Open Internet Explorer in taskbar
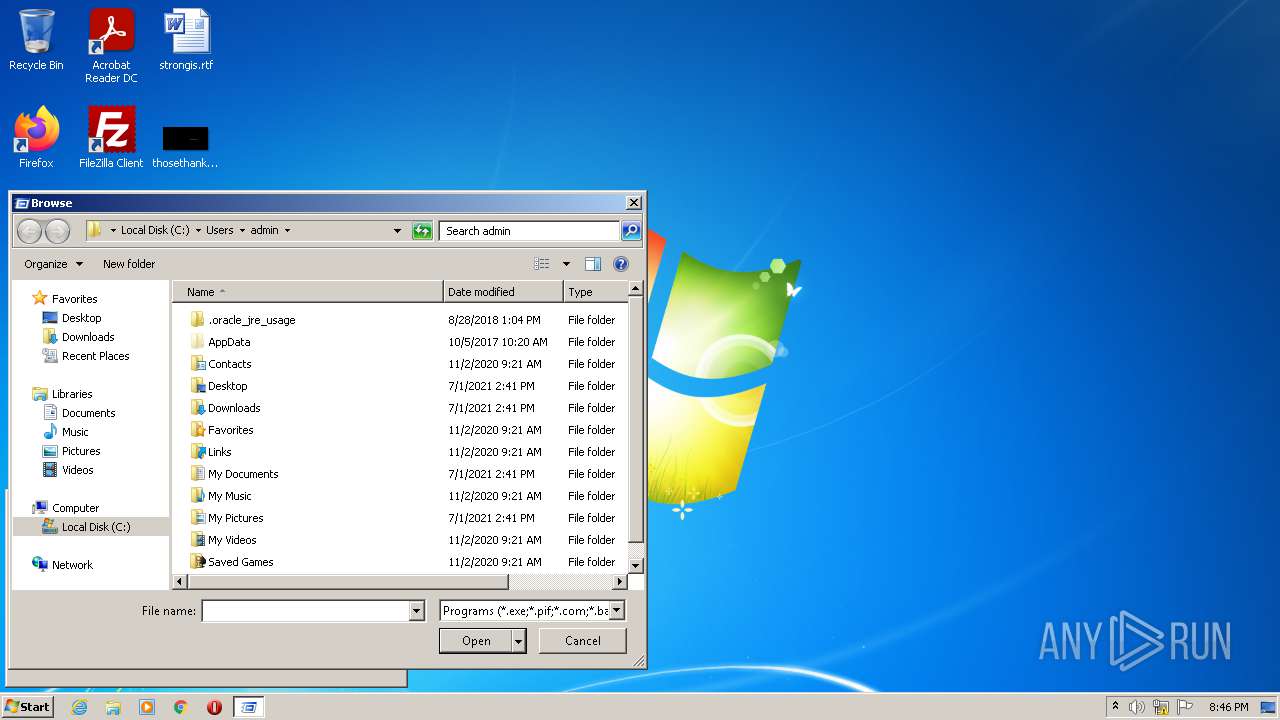Viewport: 1280px width, 720px height. click(79, 707)
